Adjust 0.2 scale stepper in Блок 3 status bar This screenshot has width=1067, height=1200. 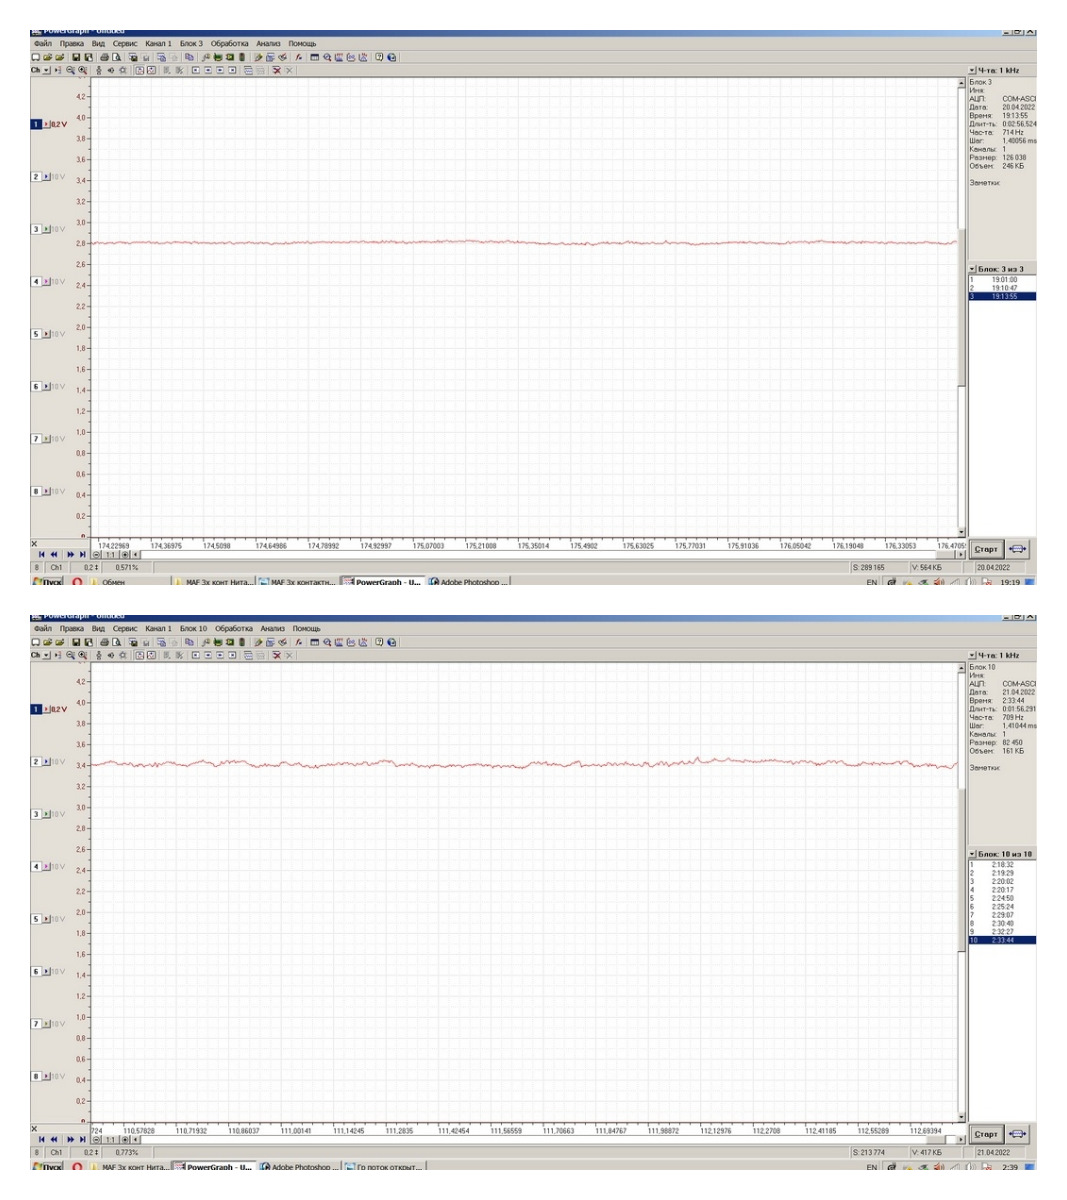tap(96, 567)
